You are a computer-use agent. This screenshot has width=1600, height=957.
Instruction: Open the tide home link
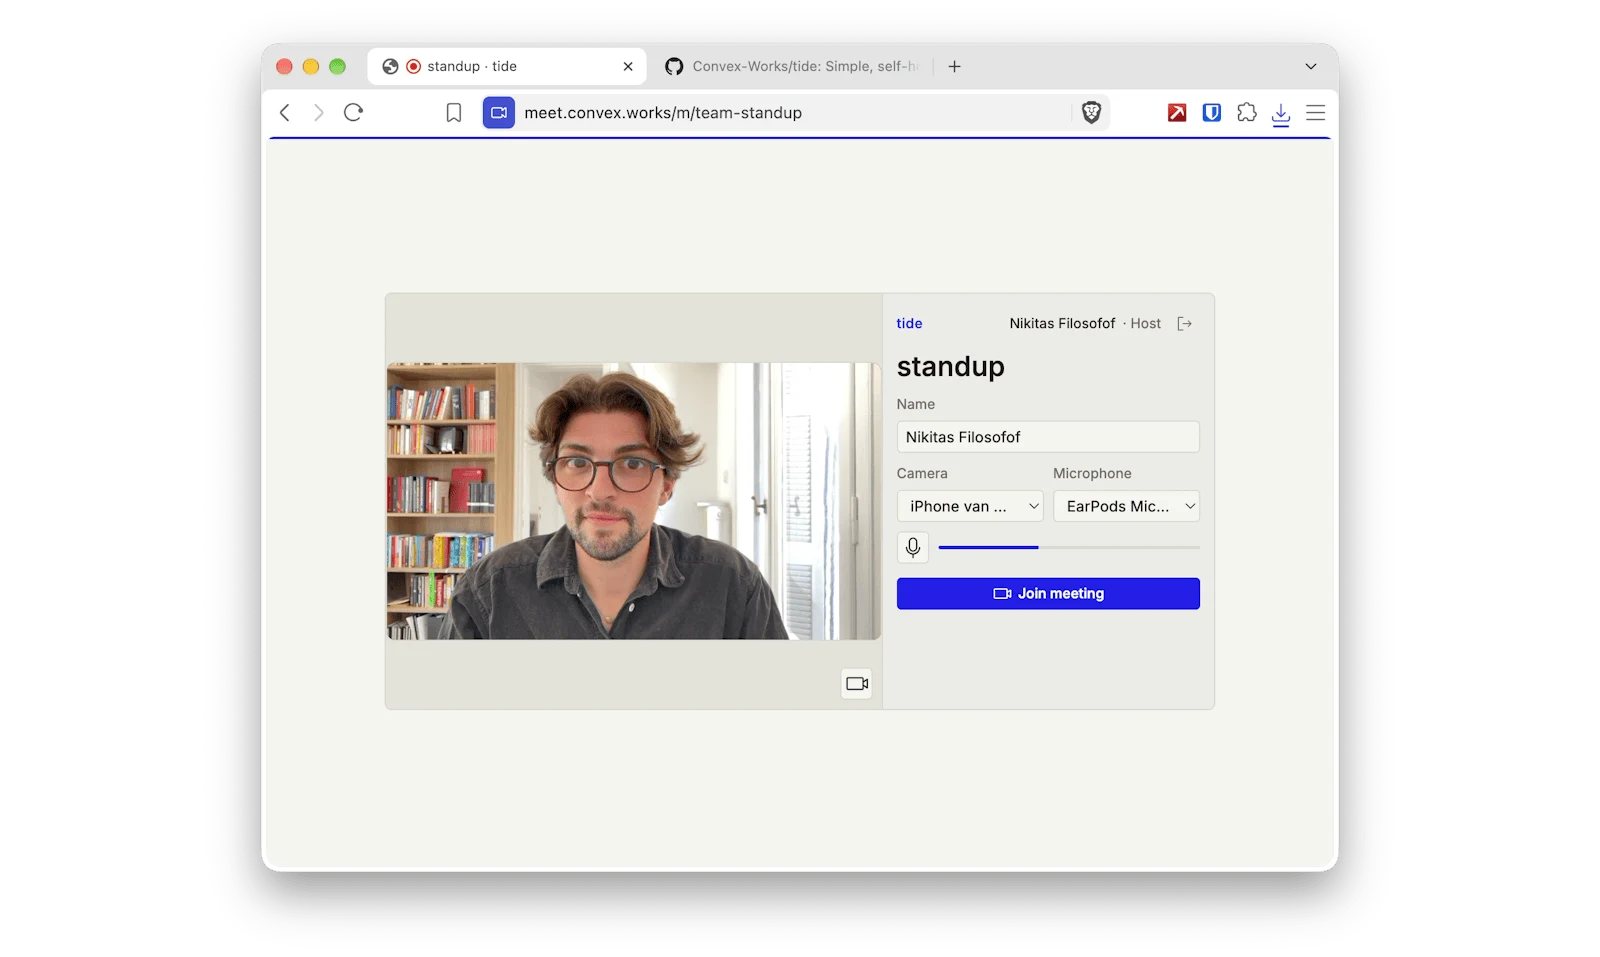[909, 323]
